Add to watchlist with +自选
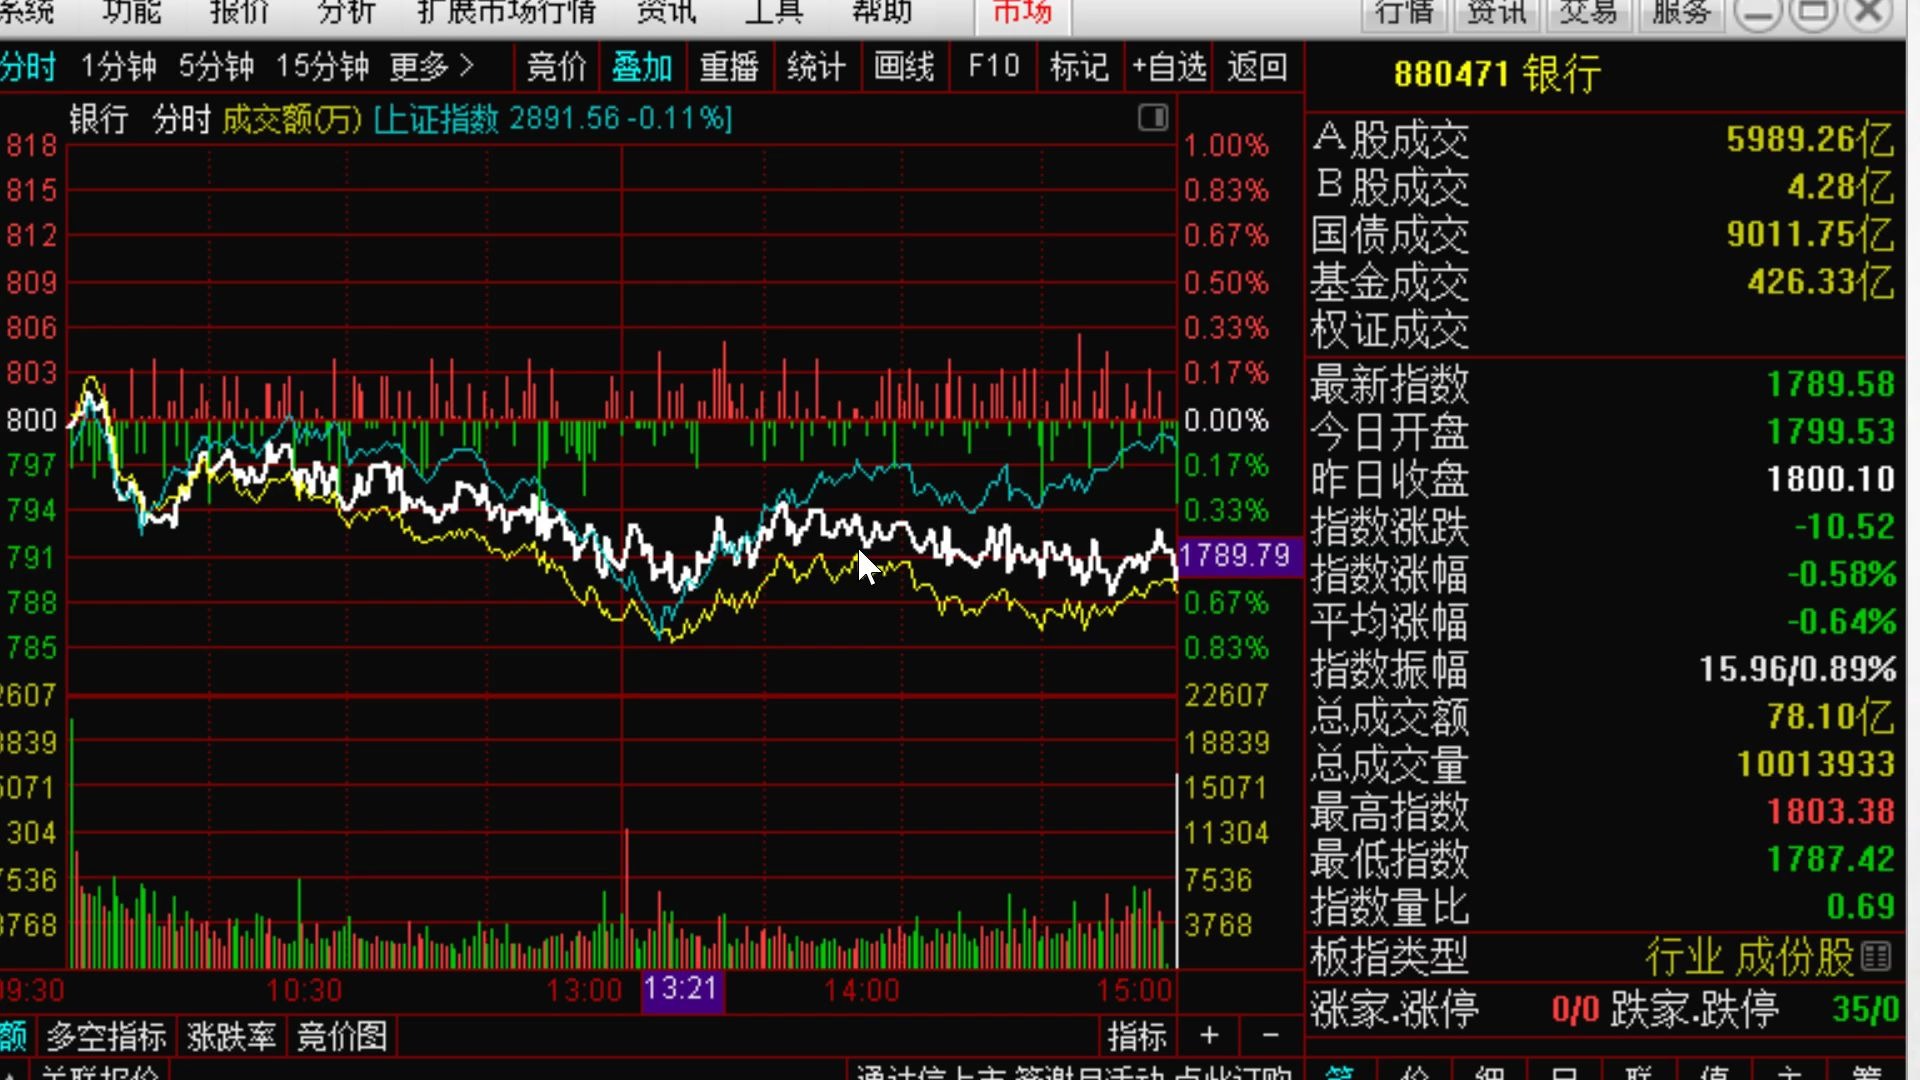Screen dimensions: 1920x1080 coord(1168,67)
